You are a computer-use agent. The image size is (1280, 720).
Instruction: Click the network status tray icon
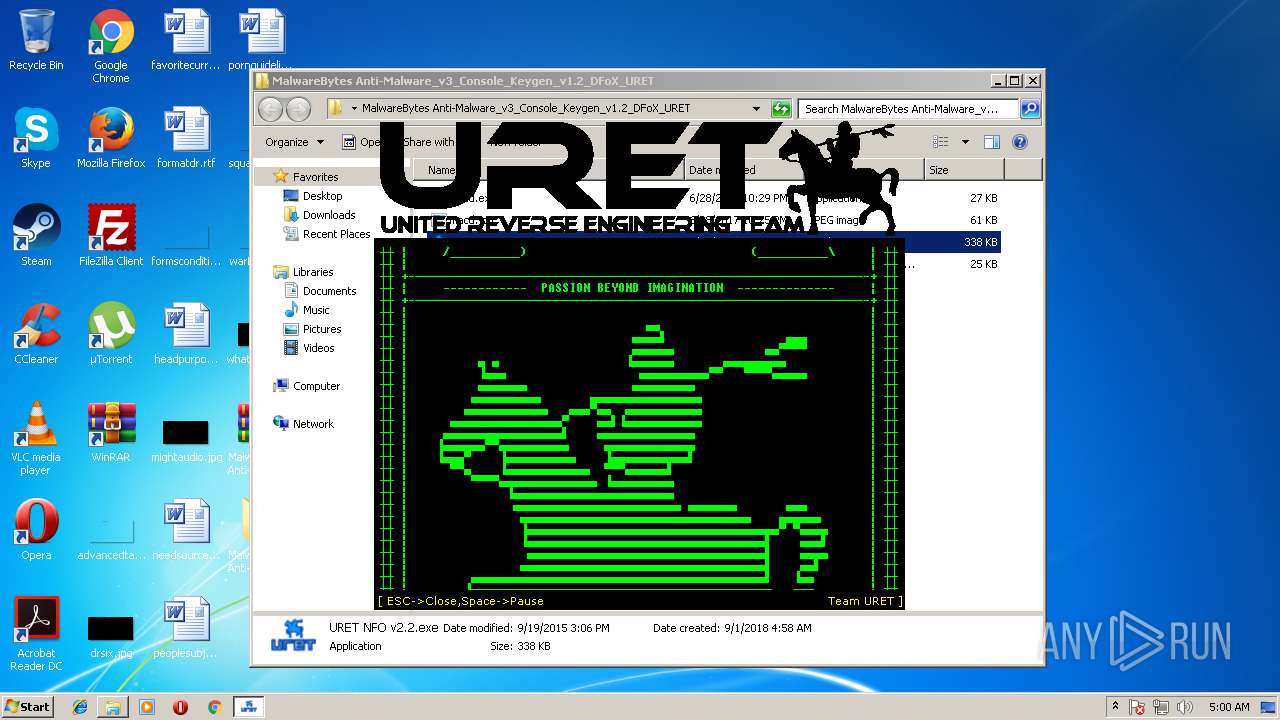[1160, 707]
